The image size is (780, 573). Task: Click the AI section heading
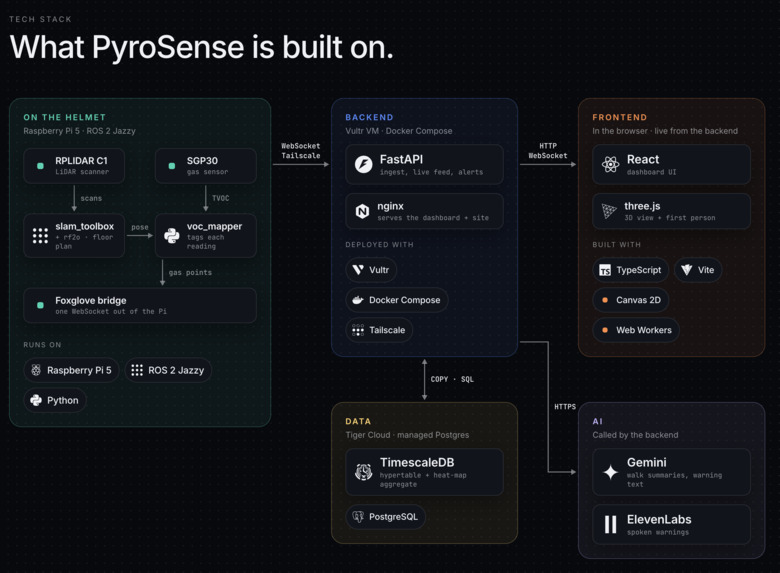(x=597, y=421)
